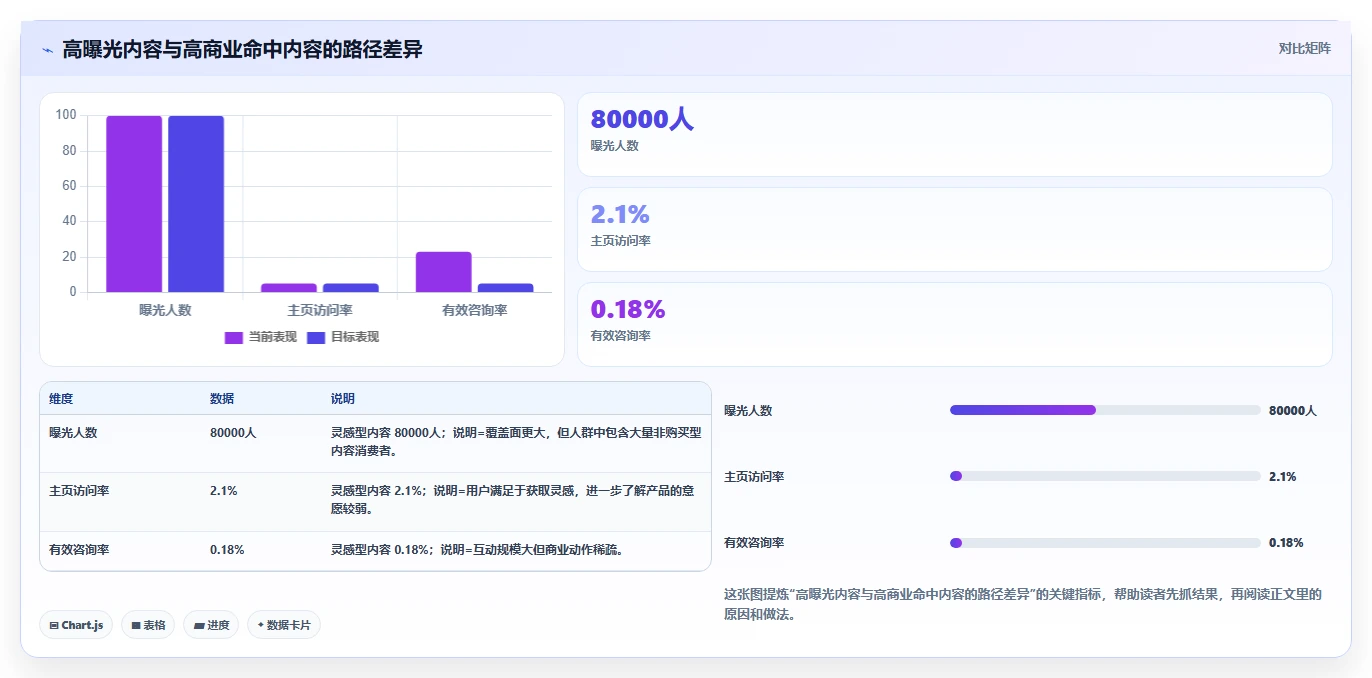Click the 0.18% table cell
This screenshot has height=678, width=1372.
tap(227, 549)
